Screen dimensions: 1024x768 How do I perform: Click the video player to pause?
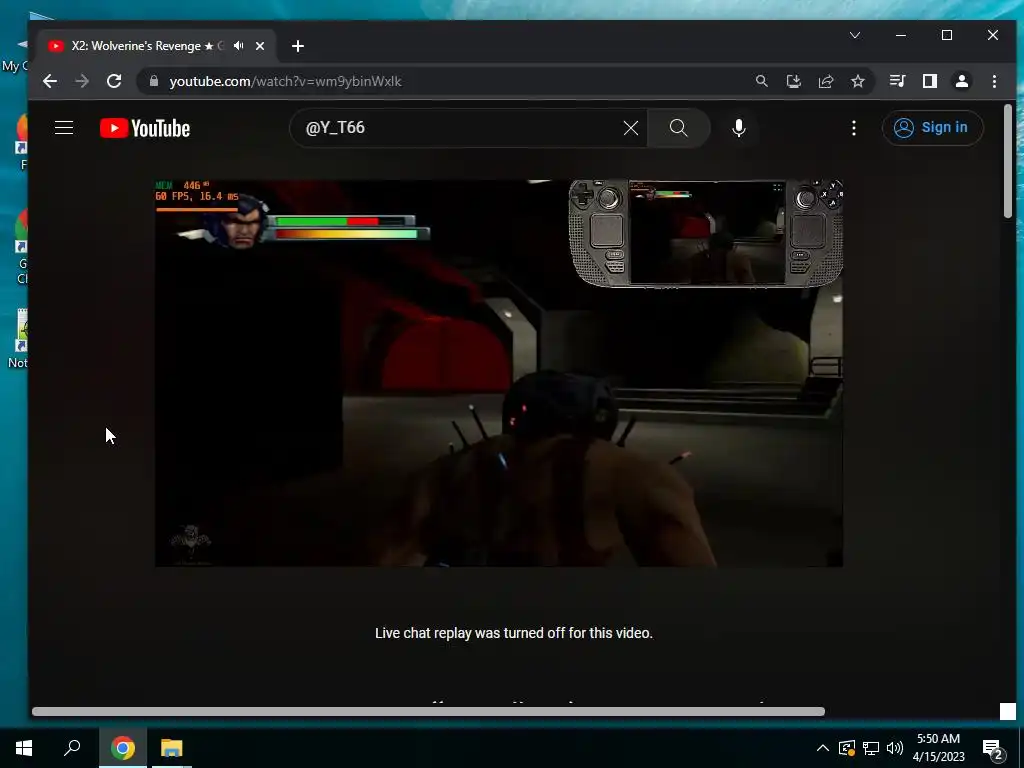click(x=499, y=373)
